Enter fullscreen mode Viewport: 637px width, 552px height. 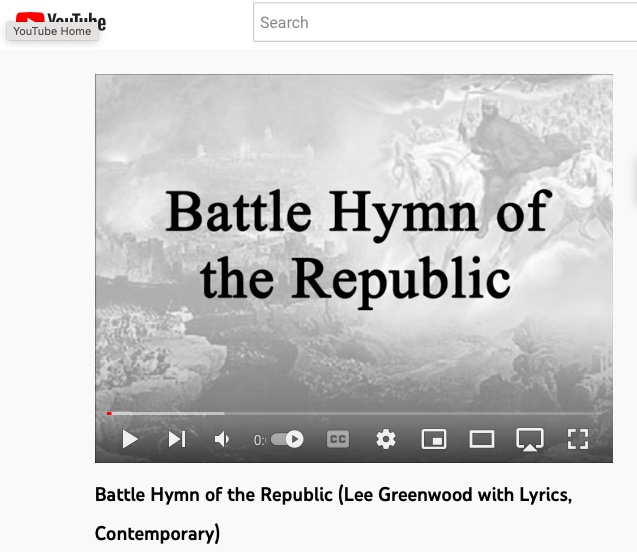577,439
